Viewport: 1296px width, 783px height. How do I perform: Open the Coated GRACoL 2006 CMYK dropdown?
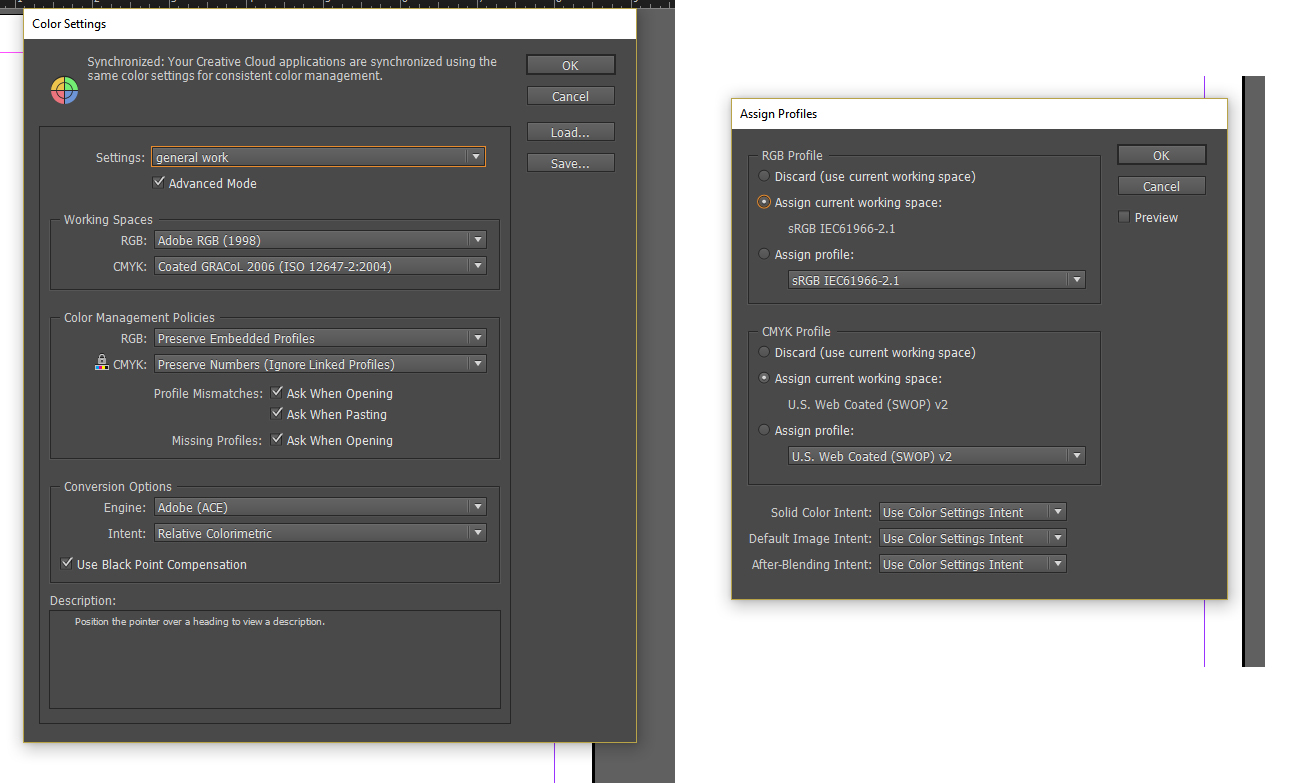[478, 265]
